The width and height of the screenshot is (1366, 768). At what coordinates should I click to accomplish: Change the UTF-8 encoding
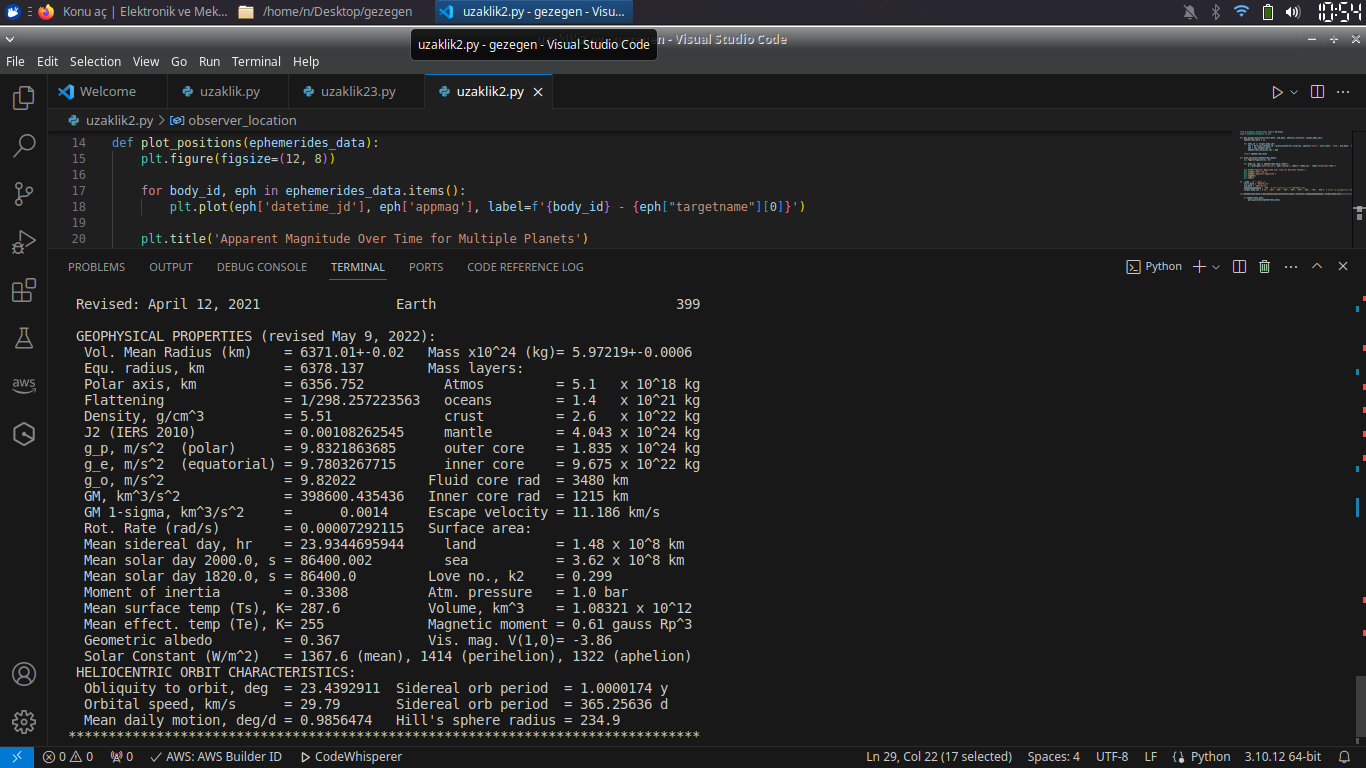[1112, 757]
